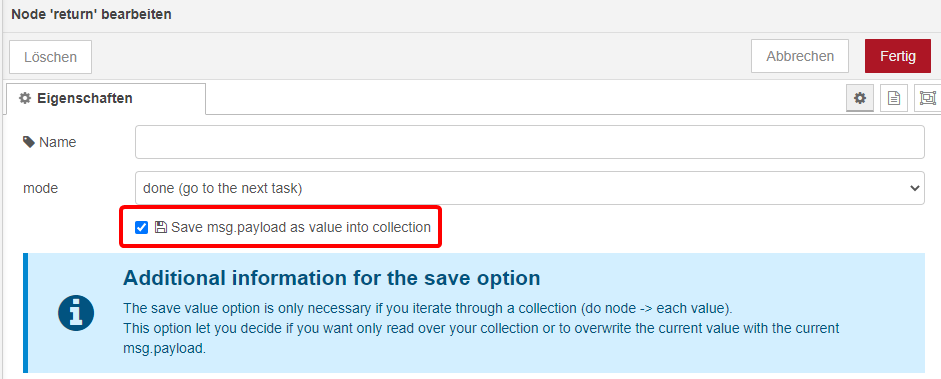Screen dimensions: 941x379
Task: Switch to the Eigenschaften tab
Action: click(x=106, y=98)
